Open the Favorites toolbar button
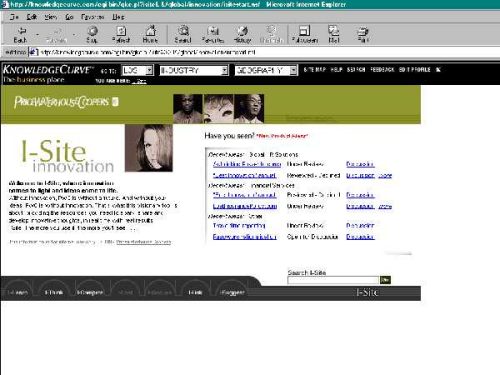500x375 pixels. 213,35
